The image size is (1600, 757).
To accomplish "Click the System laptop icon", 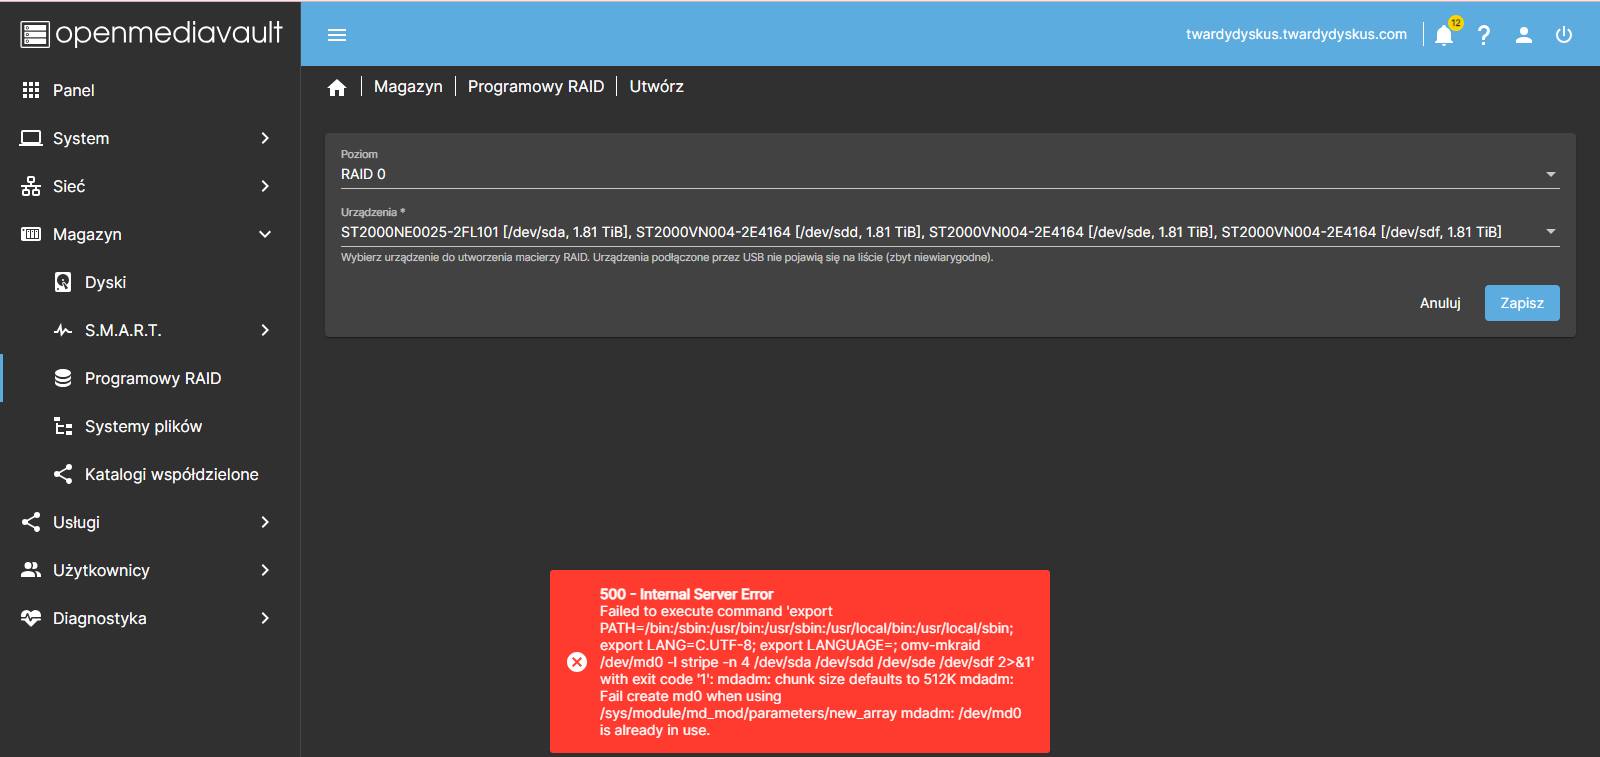I will (31, 138).
